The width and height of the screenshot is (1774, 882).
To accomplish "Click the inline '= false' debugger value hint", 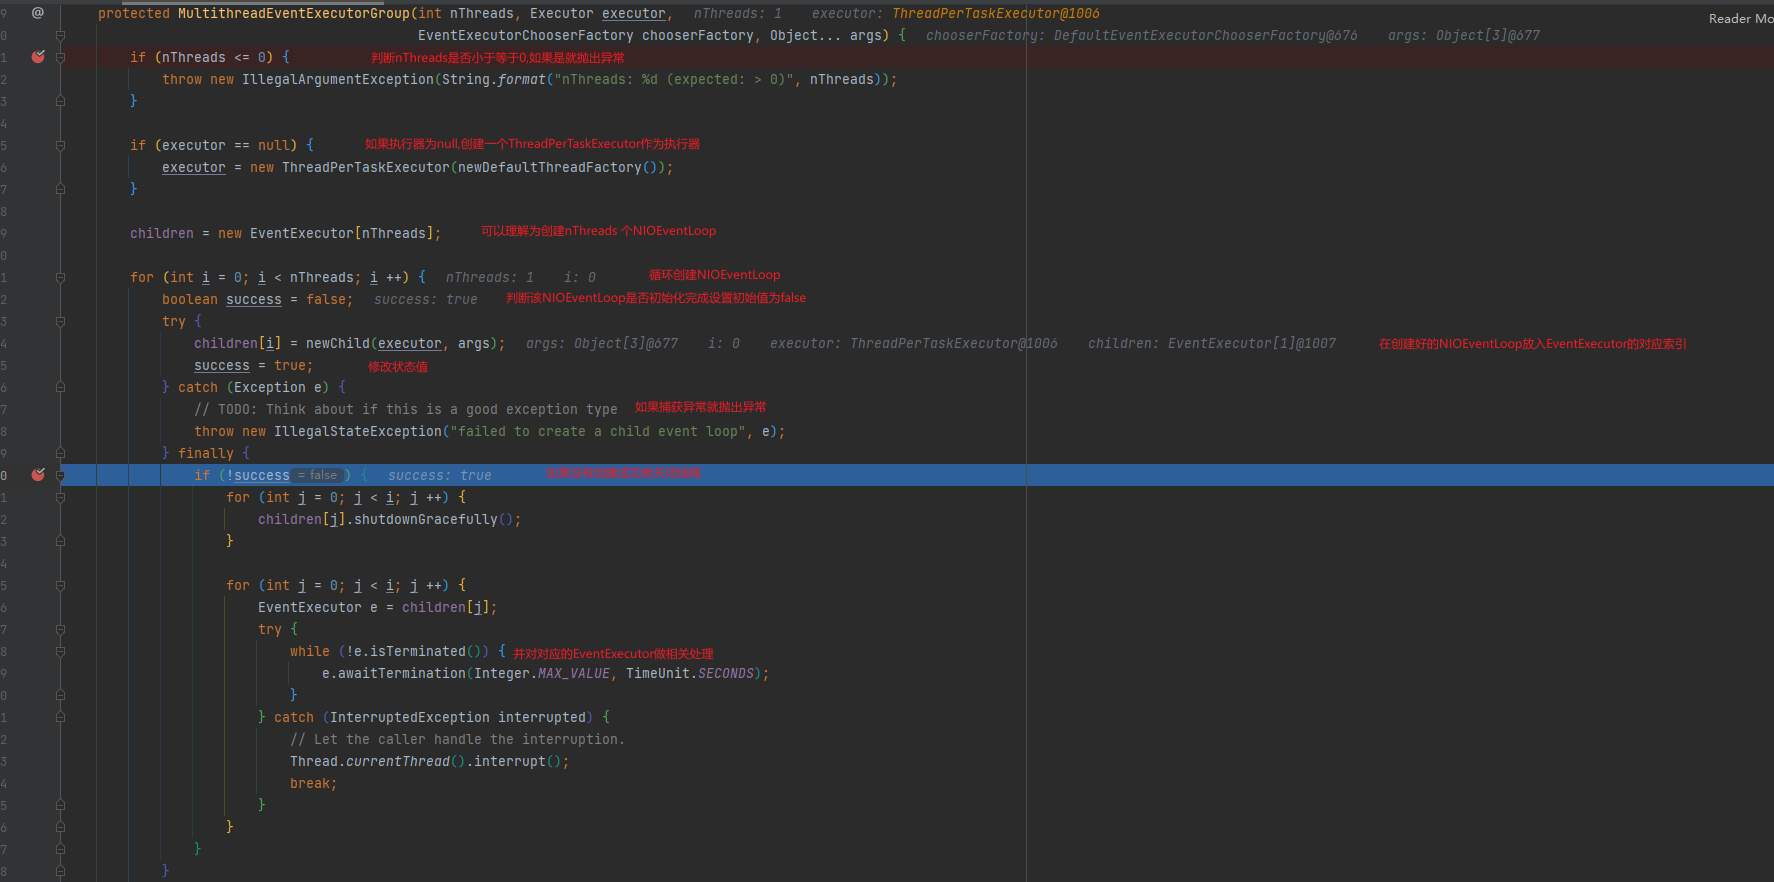I will coord(319,475).
